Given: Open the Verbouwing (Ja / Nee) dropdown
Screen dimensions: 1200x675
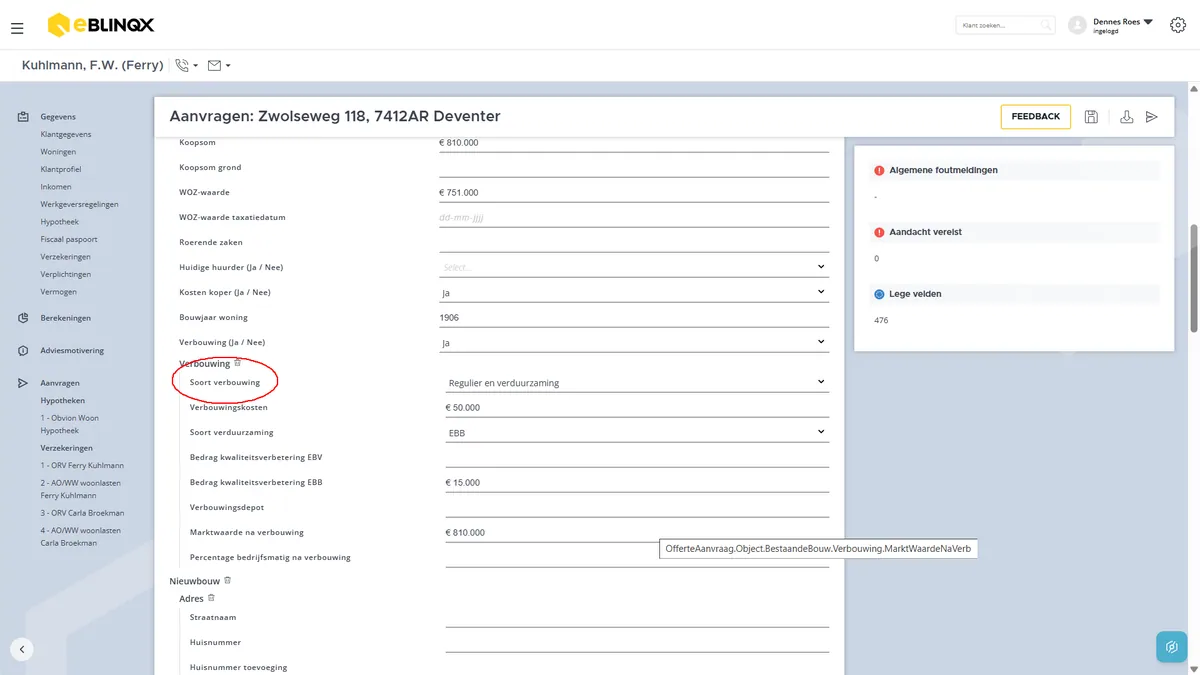Looking at the screenshot, I should [x=634, y=342].
